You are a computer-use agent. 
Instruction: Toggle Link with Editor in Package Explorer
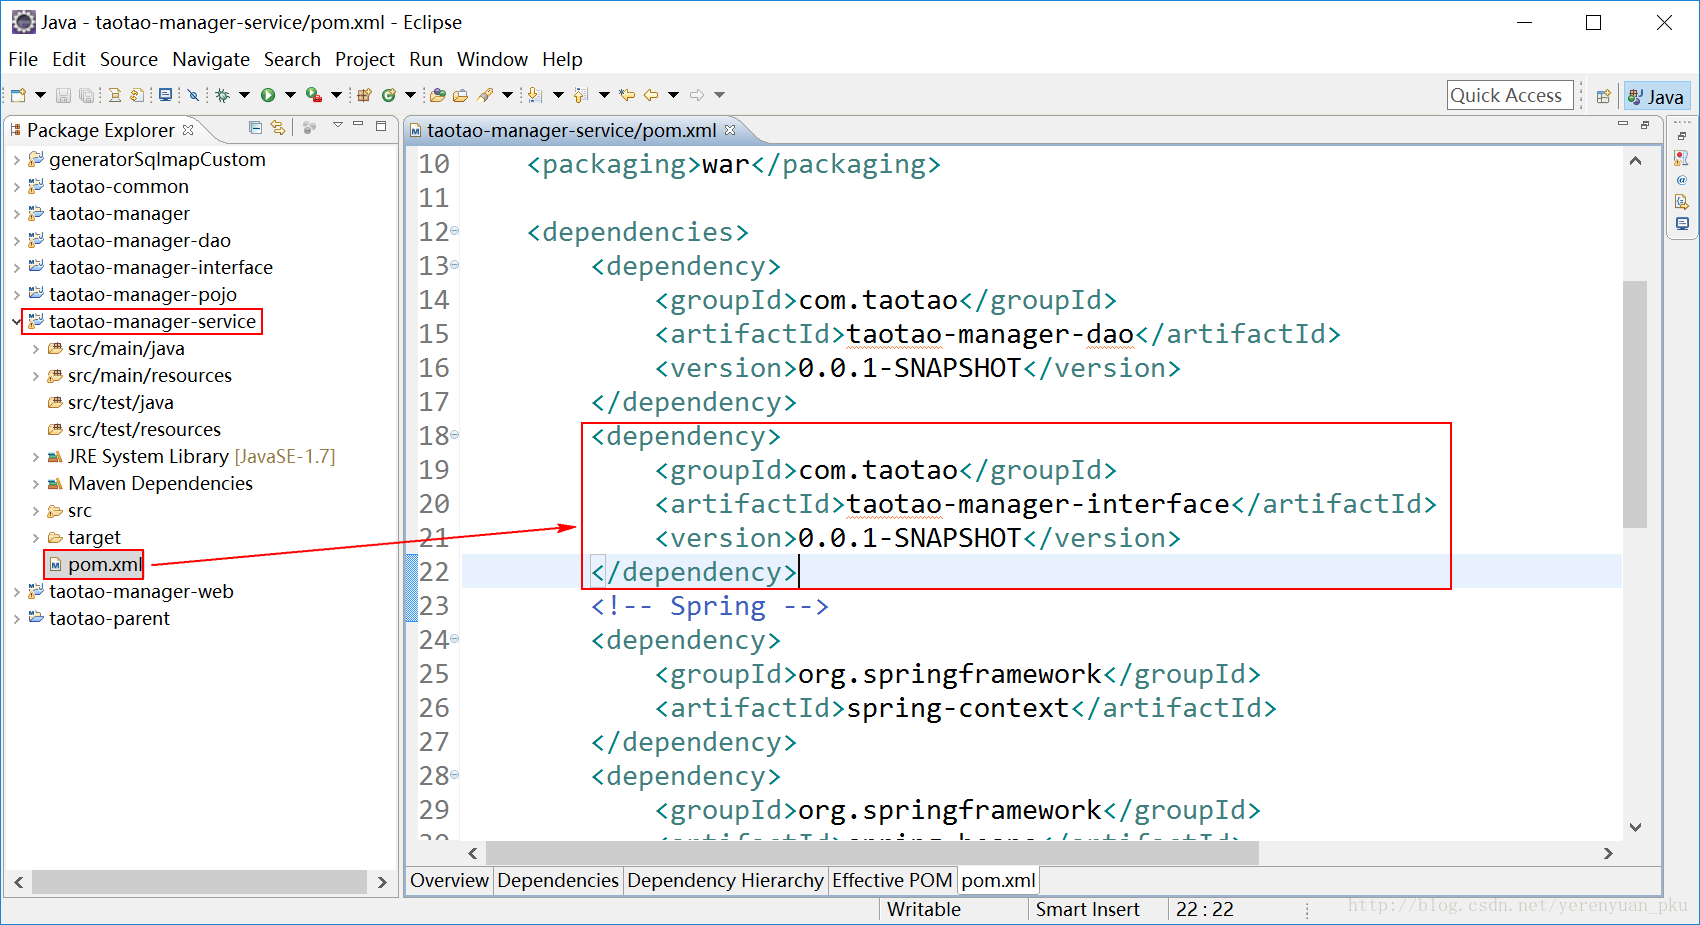(x=278, y=127)
